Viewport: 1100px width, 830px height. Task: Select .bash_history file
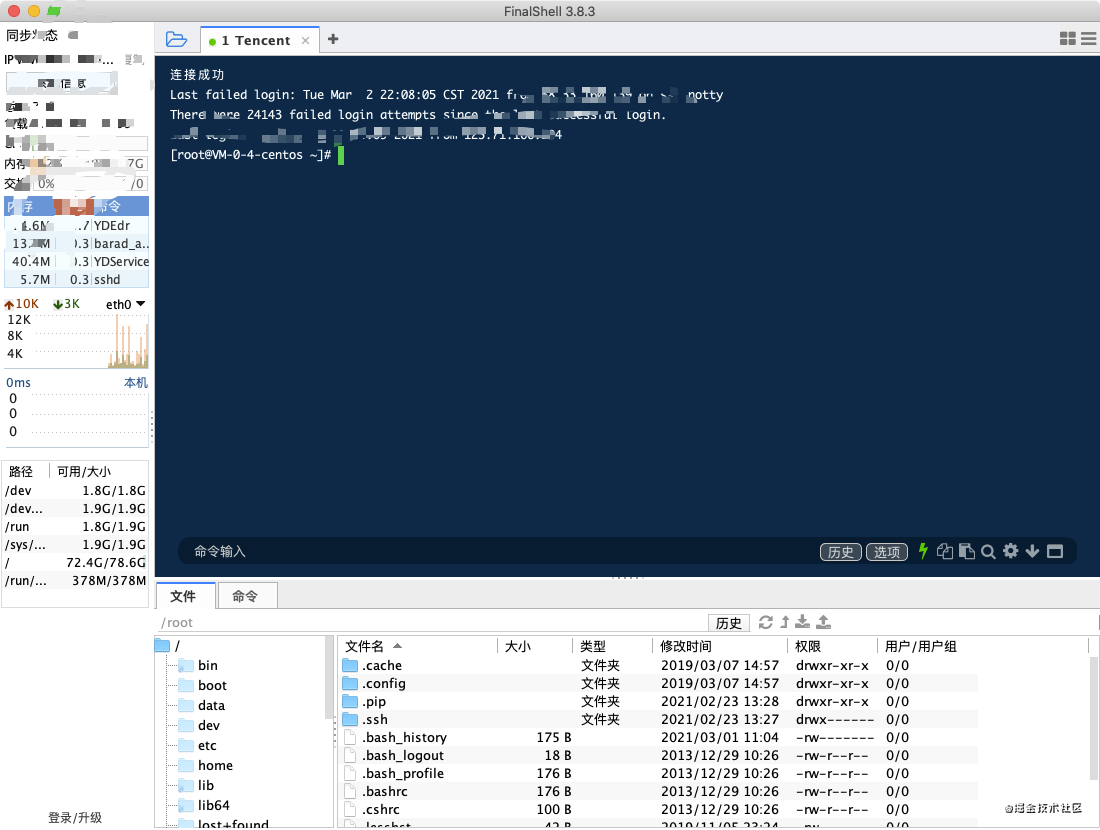click(659, 737)
